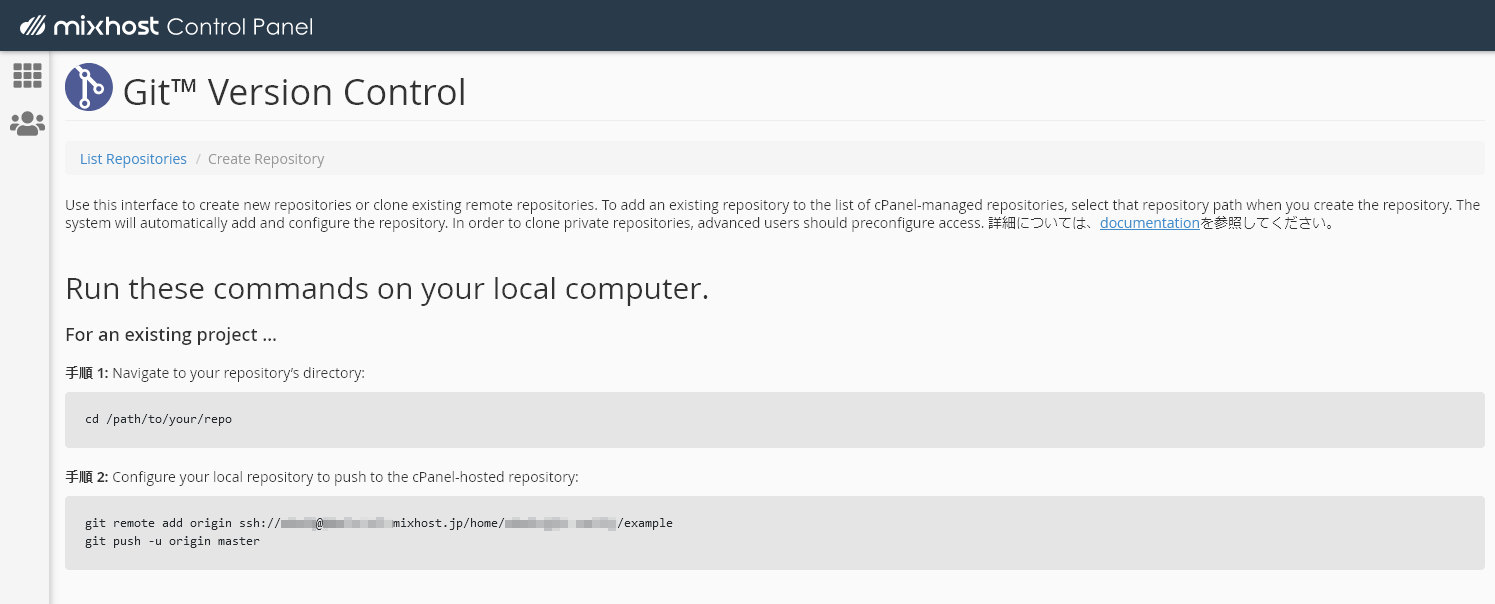The width and height of the screenshot is (1495, 604).
Task: Click the 'git push -u origin master' line
Action: 172,541
